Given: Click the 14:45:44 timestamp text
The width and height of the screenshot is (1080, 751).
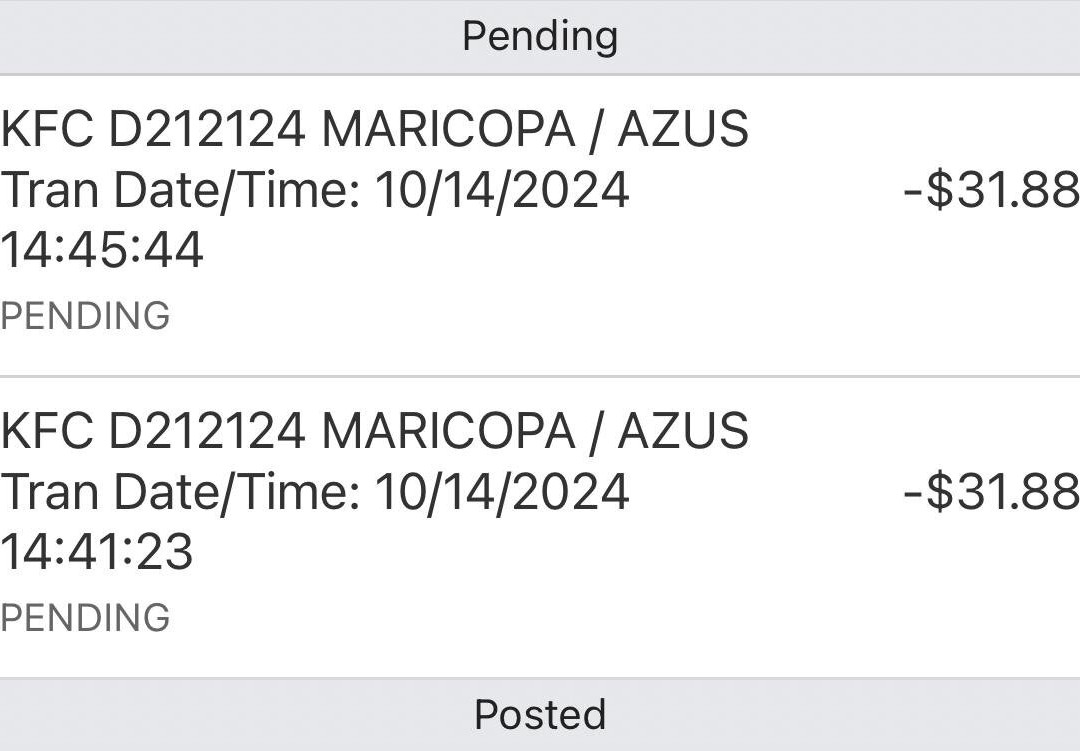Looking at the screenshot, I should pyautogui.click(x=101, y=250).
